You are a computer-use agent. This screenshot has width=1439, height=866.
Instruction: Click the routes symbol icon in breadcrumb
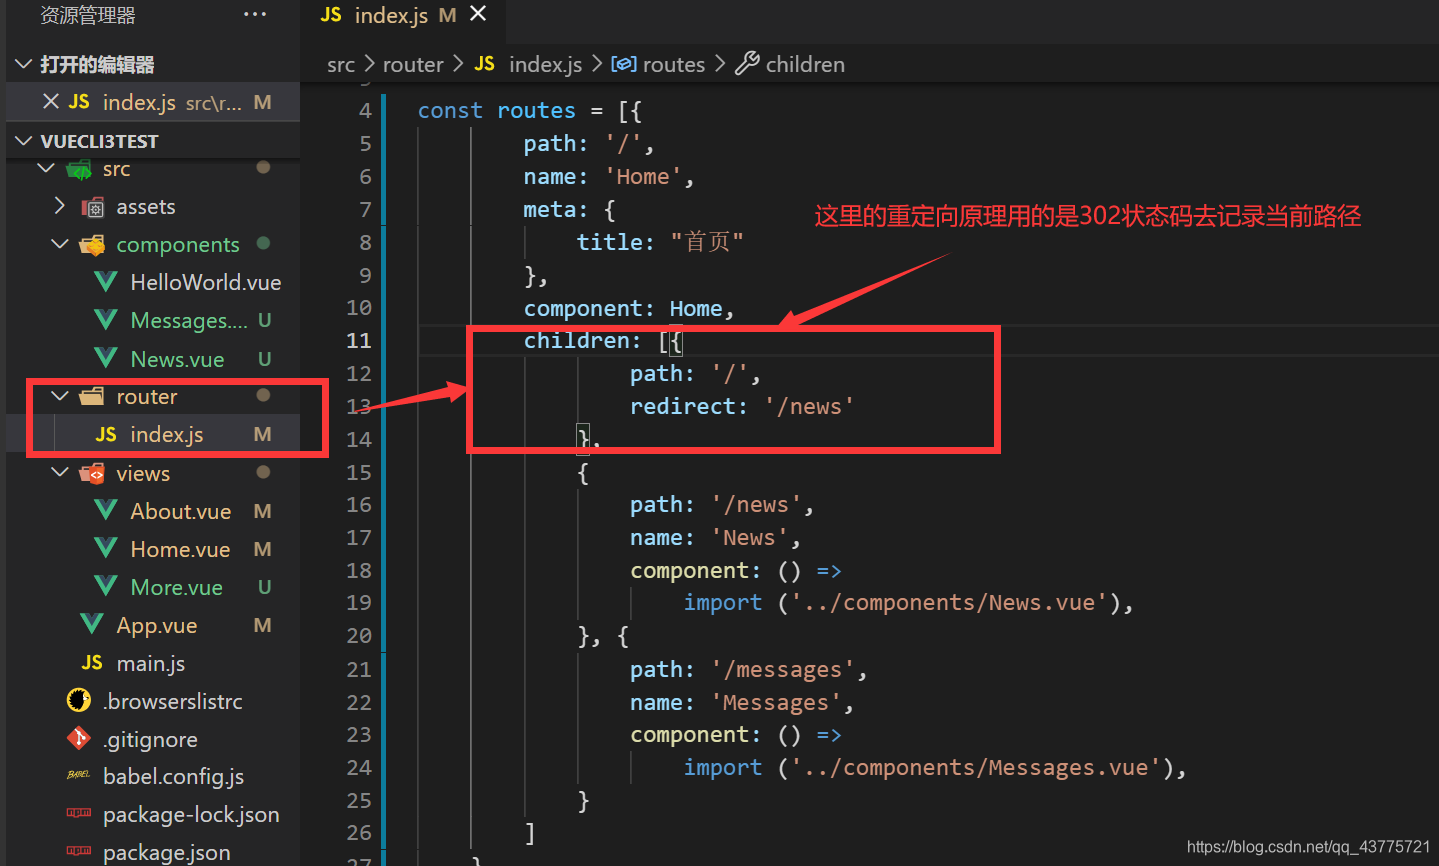point(624,64)
